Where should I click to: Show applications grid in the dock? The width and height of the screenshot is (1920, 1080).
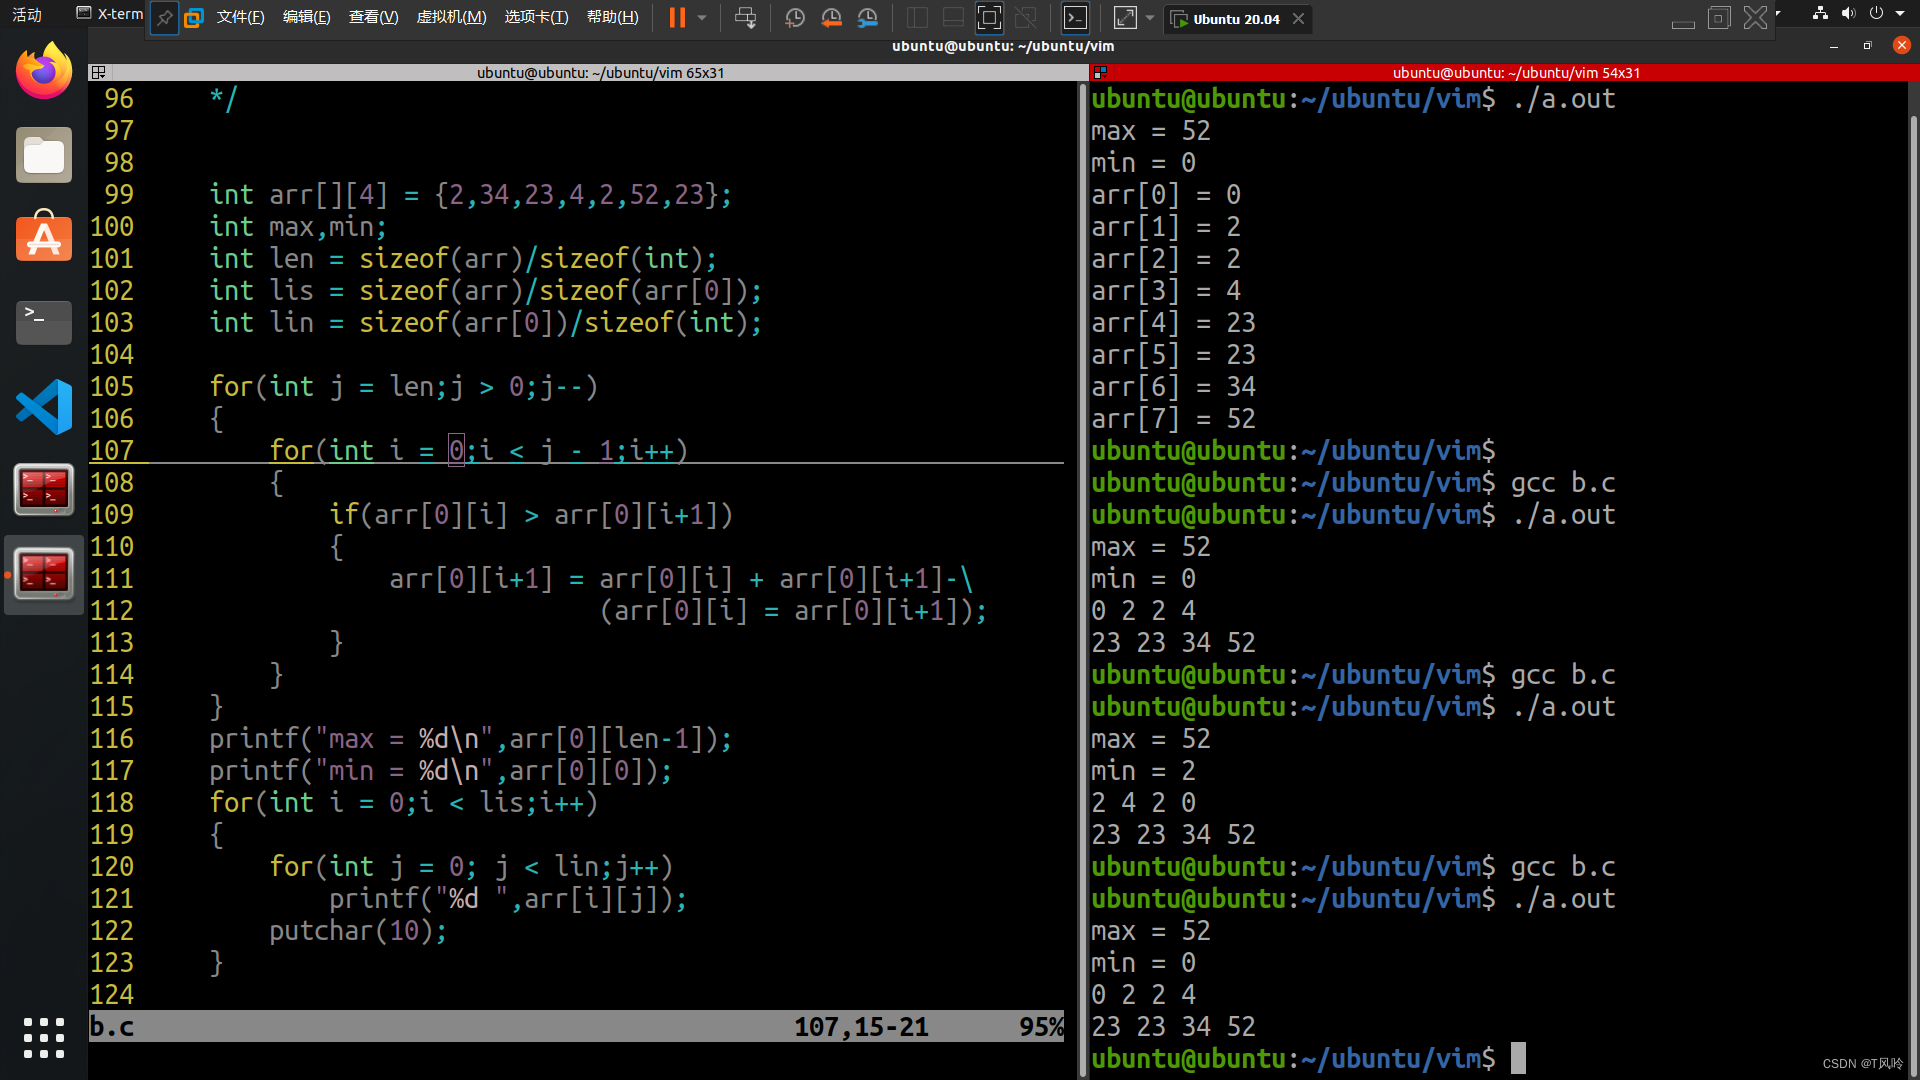[44, 1038]
